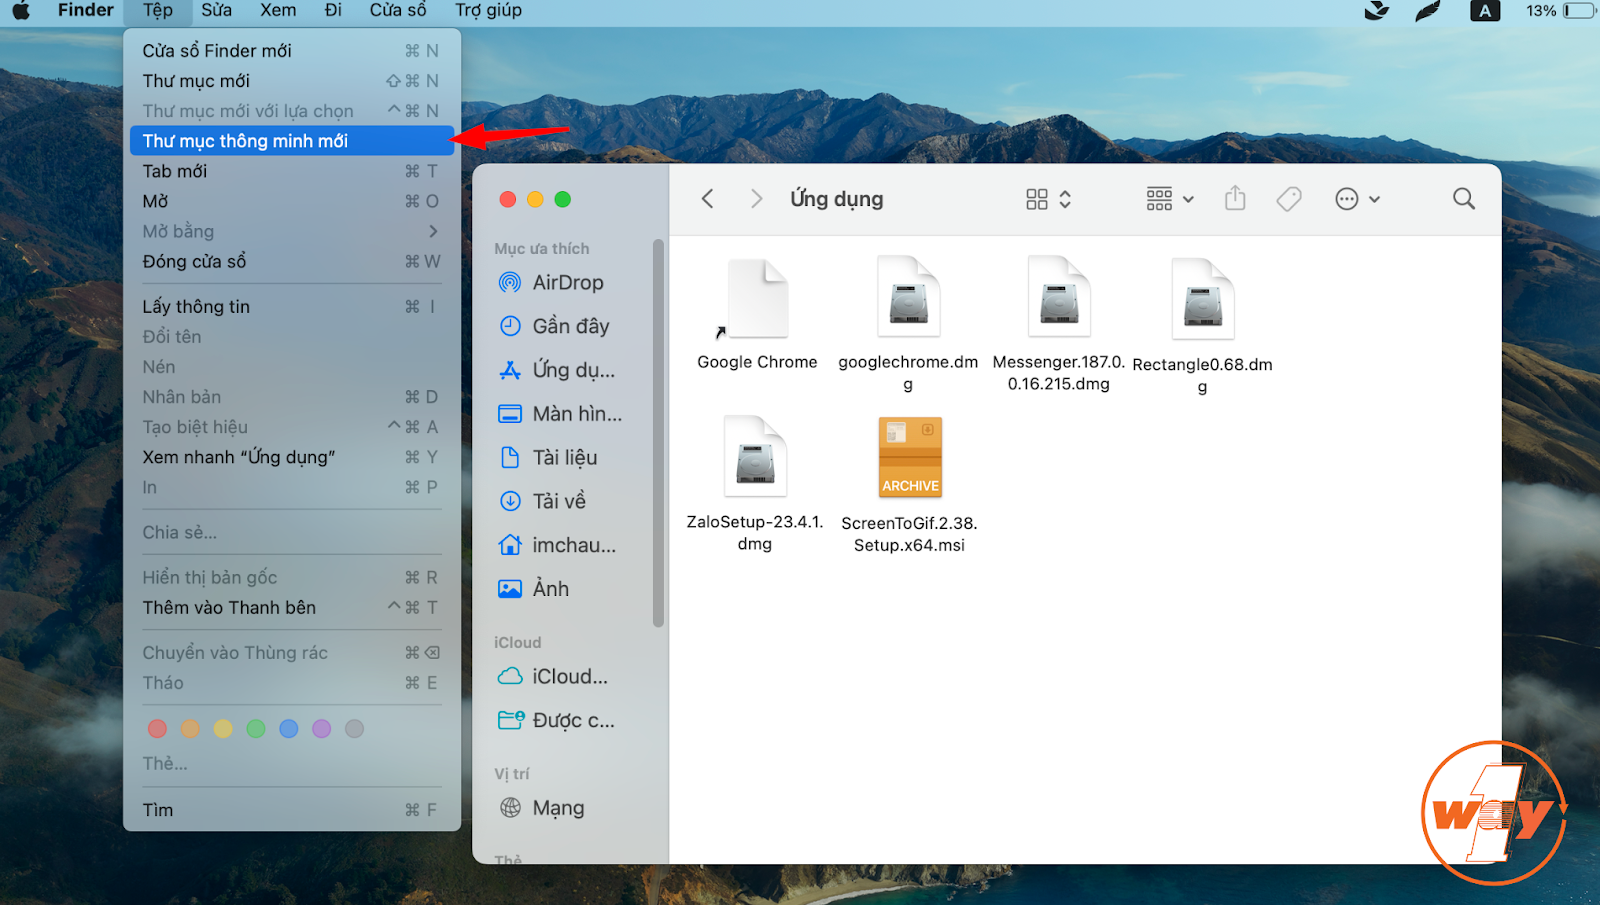
Task: Click the Share toolbar icon
Action: click(x=1235, y=198)
